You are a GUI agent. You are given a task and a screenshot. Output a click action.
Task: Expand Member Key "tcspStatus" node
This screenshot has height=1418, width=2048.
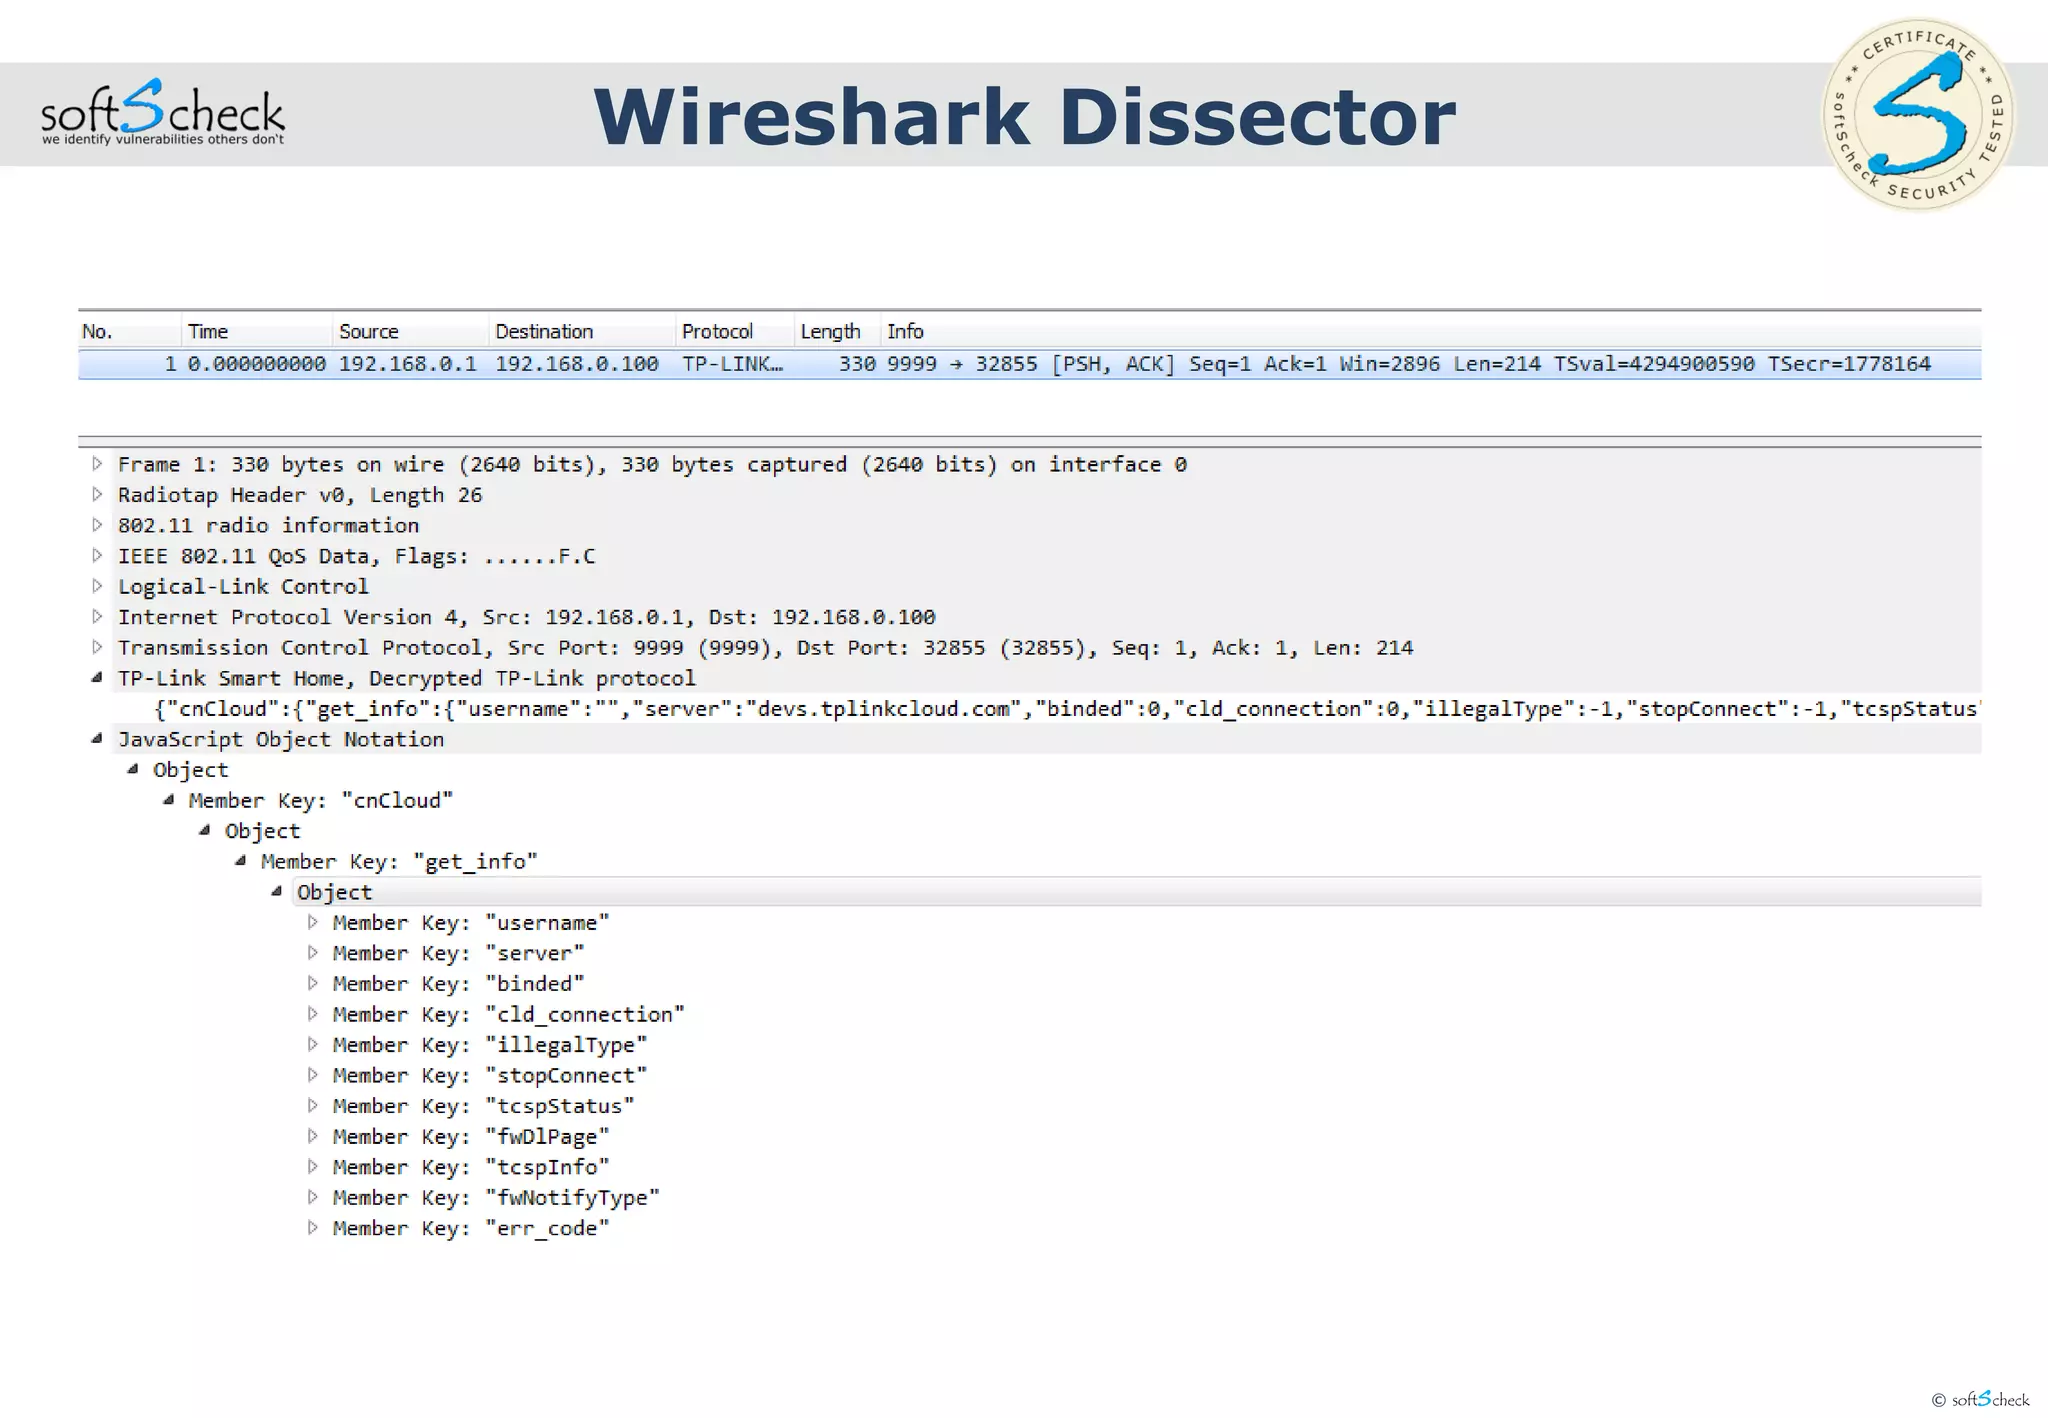[312, 1105]
